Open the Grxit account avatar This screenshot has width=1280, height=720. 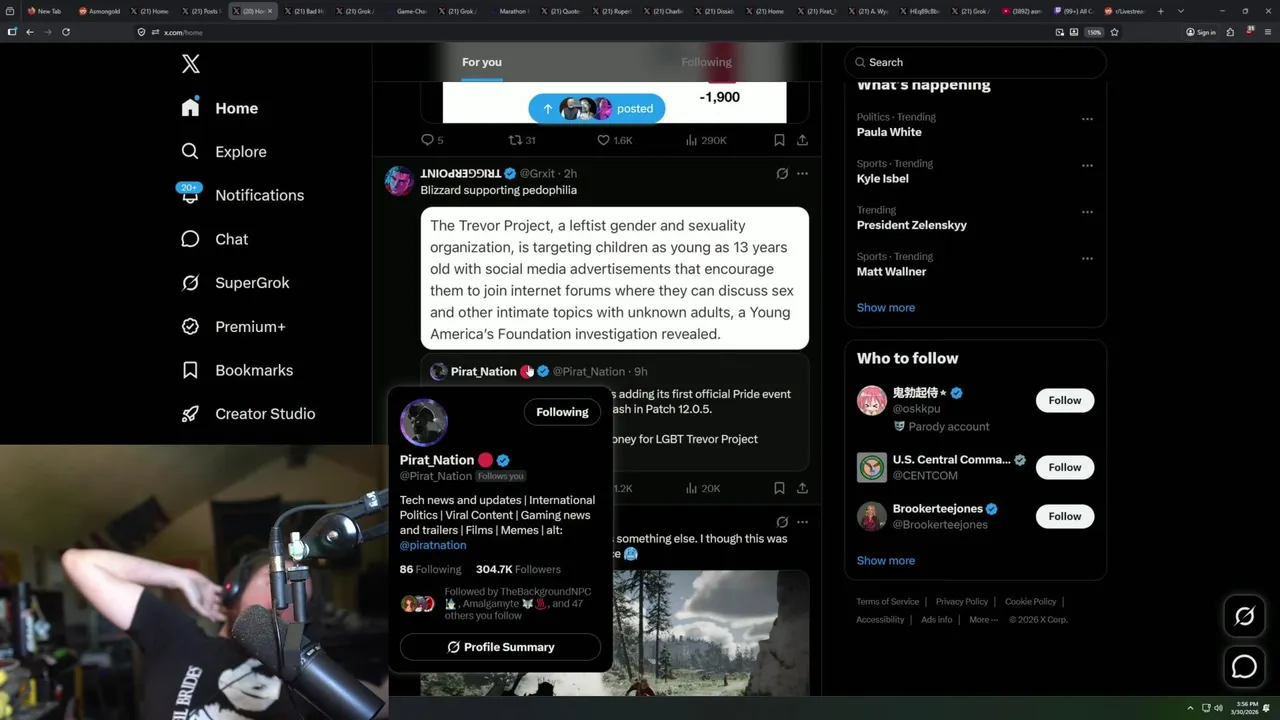[x=399, y=181]
